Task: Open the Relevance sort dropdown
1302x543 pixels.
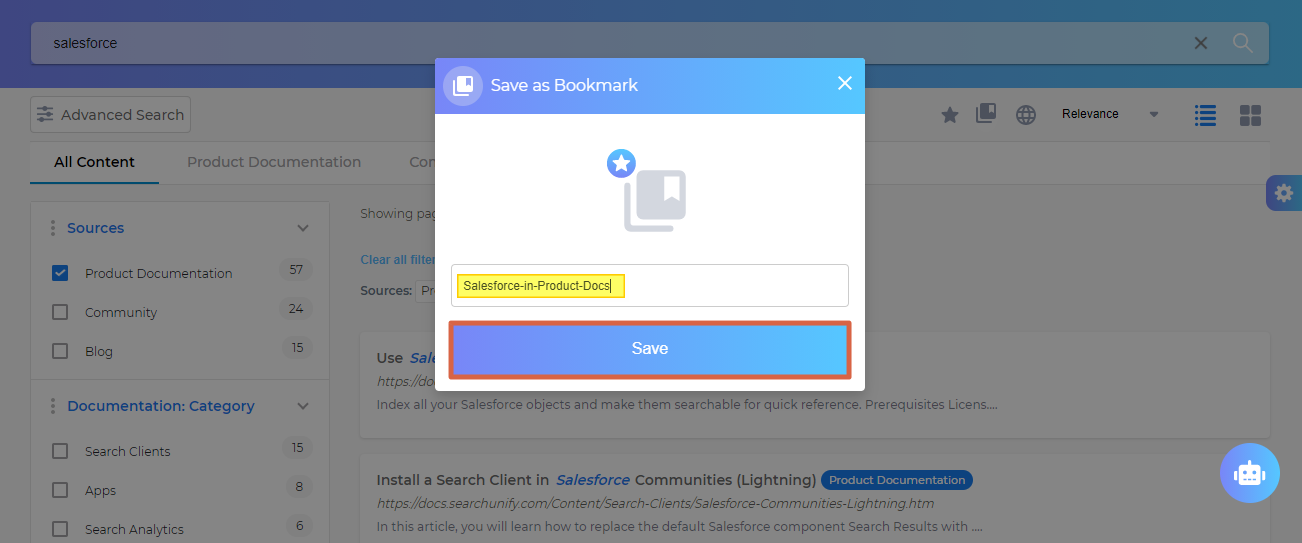Action: click(1110, 114)
